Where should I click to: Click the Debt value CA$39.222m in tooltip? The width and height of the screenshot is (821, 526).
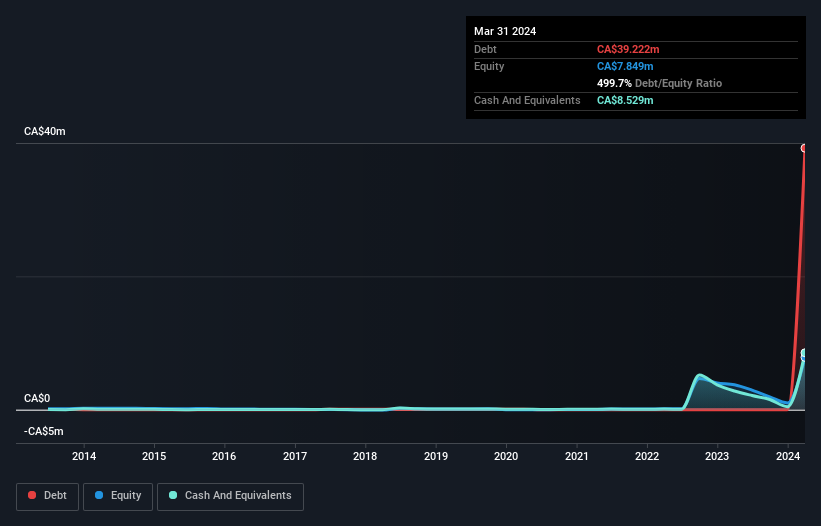628,49
